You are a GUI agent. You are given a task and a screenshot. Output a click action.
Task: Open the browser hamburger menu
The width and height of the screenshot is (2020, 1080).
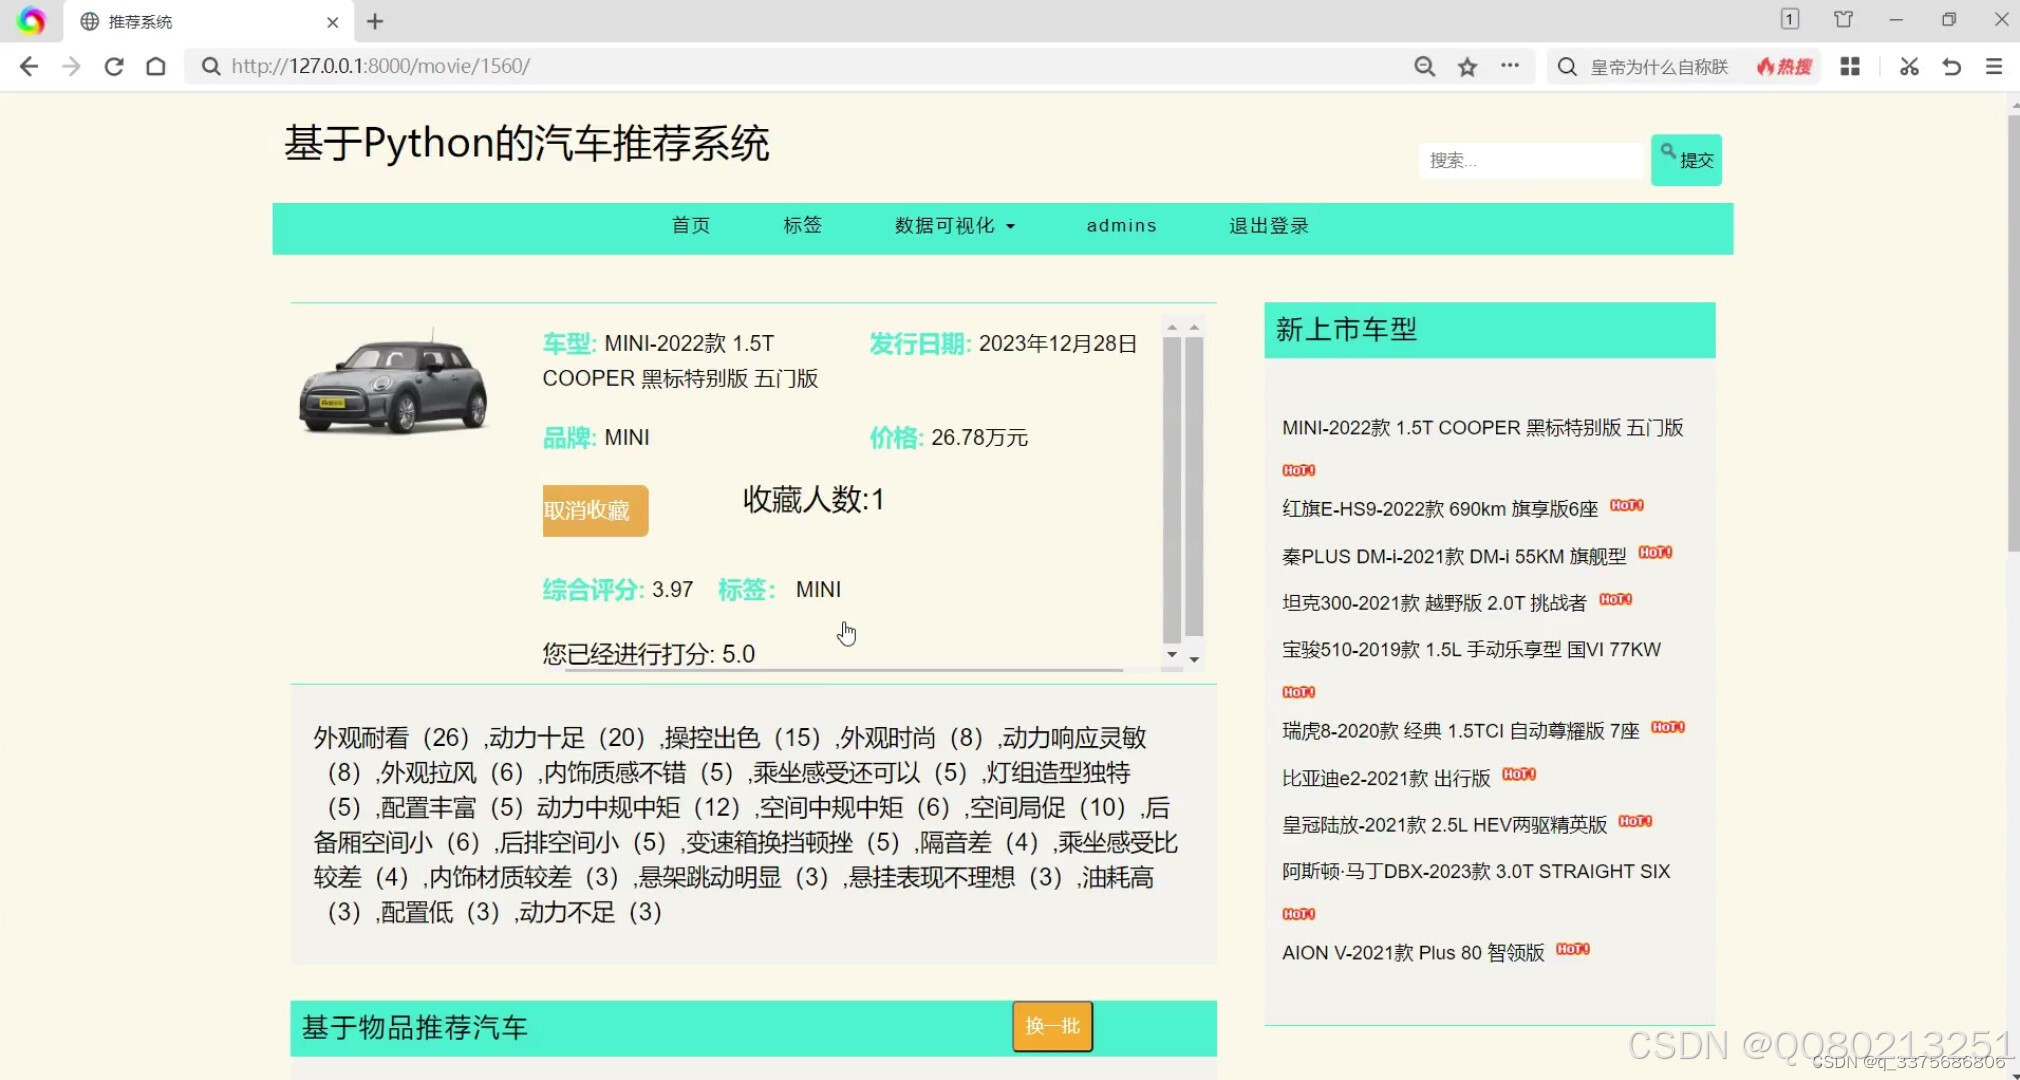coord(1996,66)
